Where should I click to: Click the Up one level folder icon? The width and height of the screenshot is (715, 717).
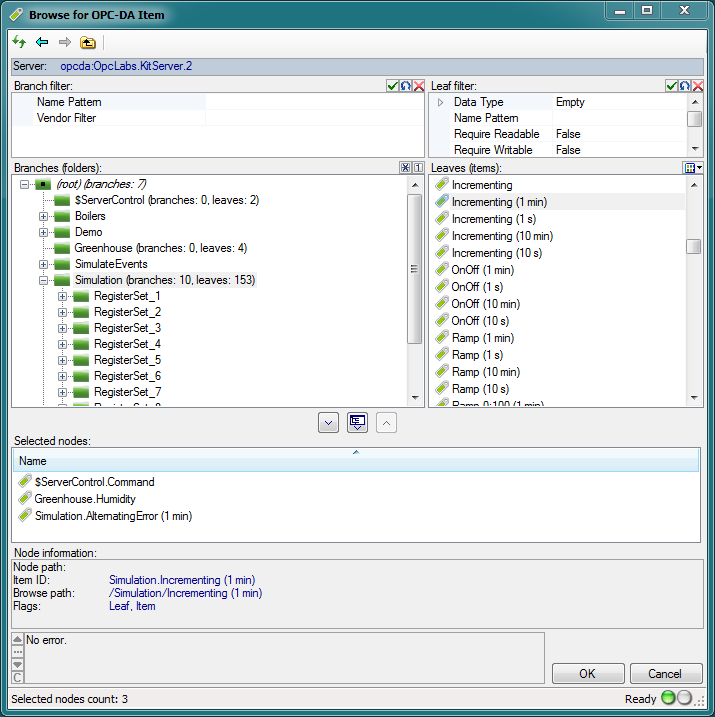[x=88, y=42]
